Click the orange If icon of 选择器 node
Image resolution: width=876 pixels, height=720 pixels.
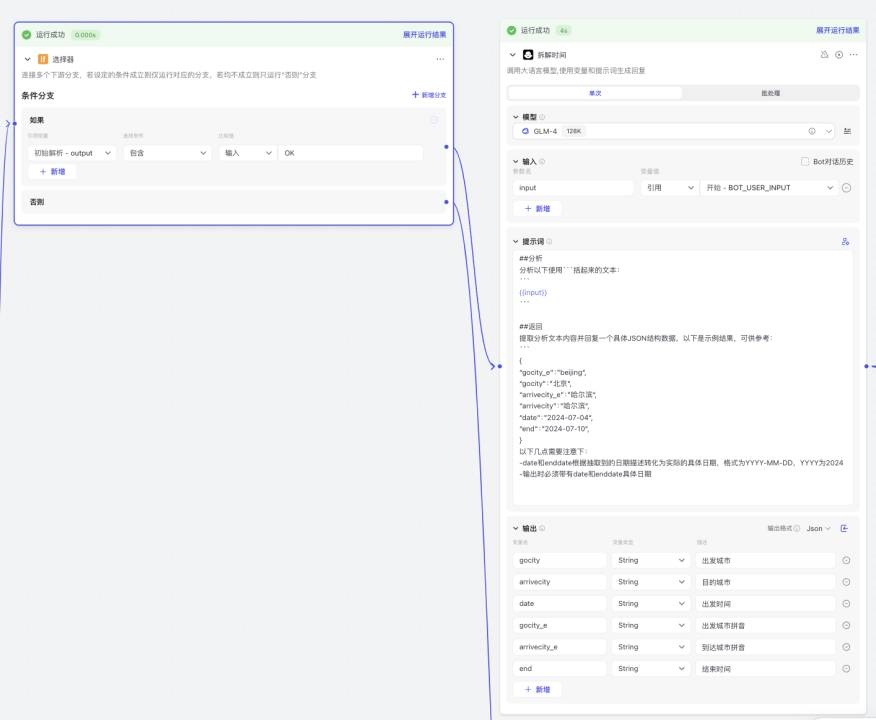(x=42, y=59)
